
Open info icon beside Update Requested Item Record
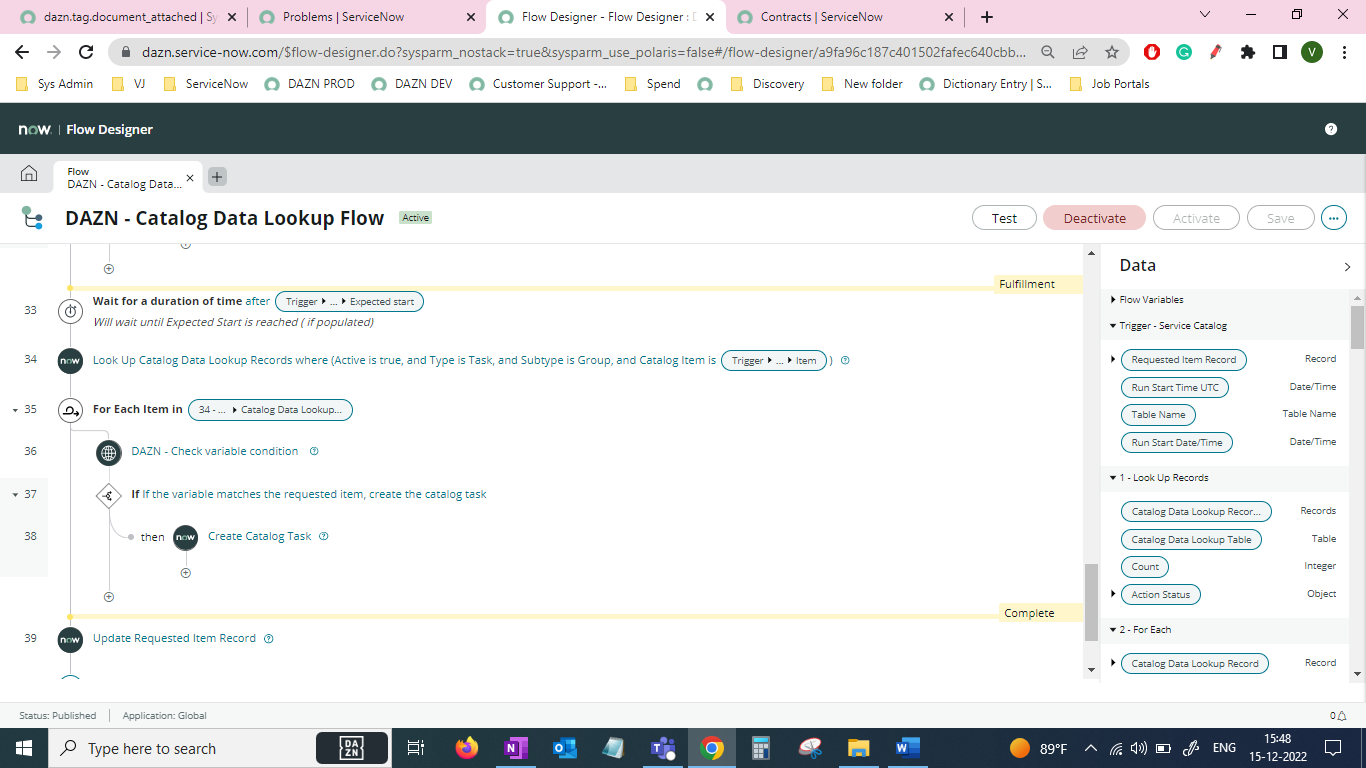coord(268,638)
